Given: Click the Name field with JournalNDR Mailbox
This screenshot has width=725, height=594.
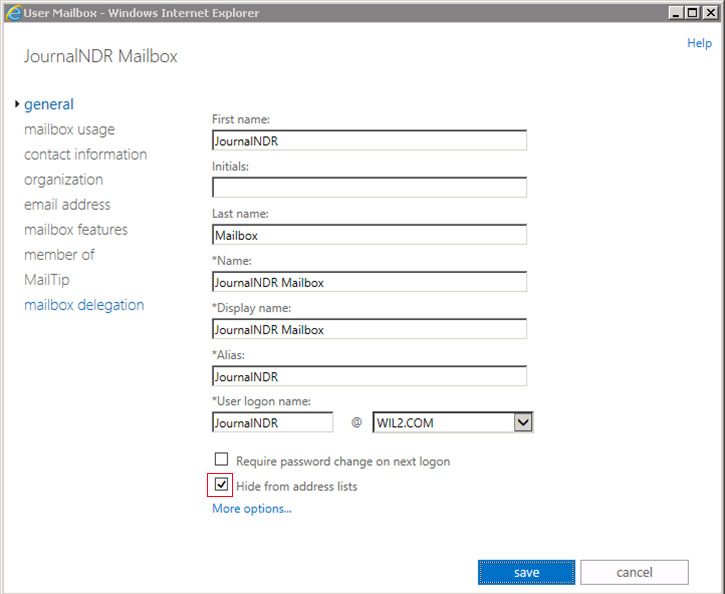Looking at the screenshot, I should [369, 282].
